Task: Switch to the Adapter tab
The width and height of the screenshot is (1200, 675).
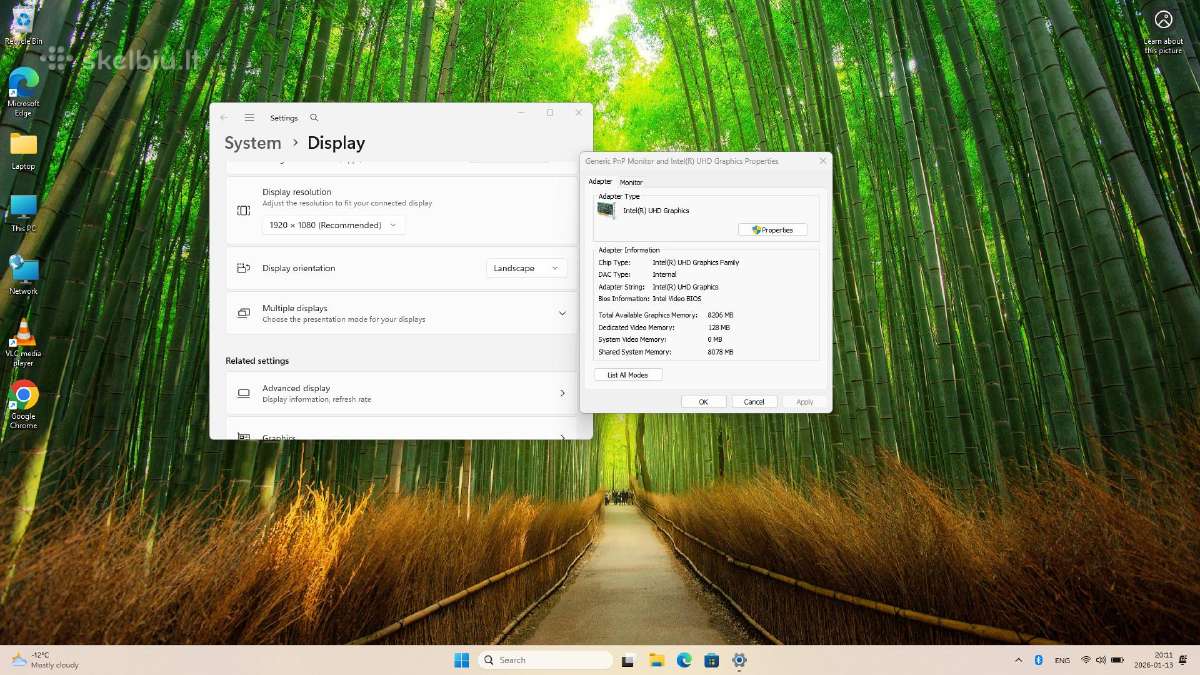Action: pyautogui.click(x=600, y=182)
